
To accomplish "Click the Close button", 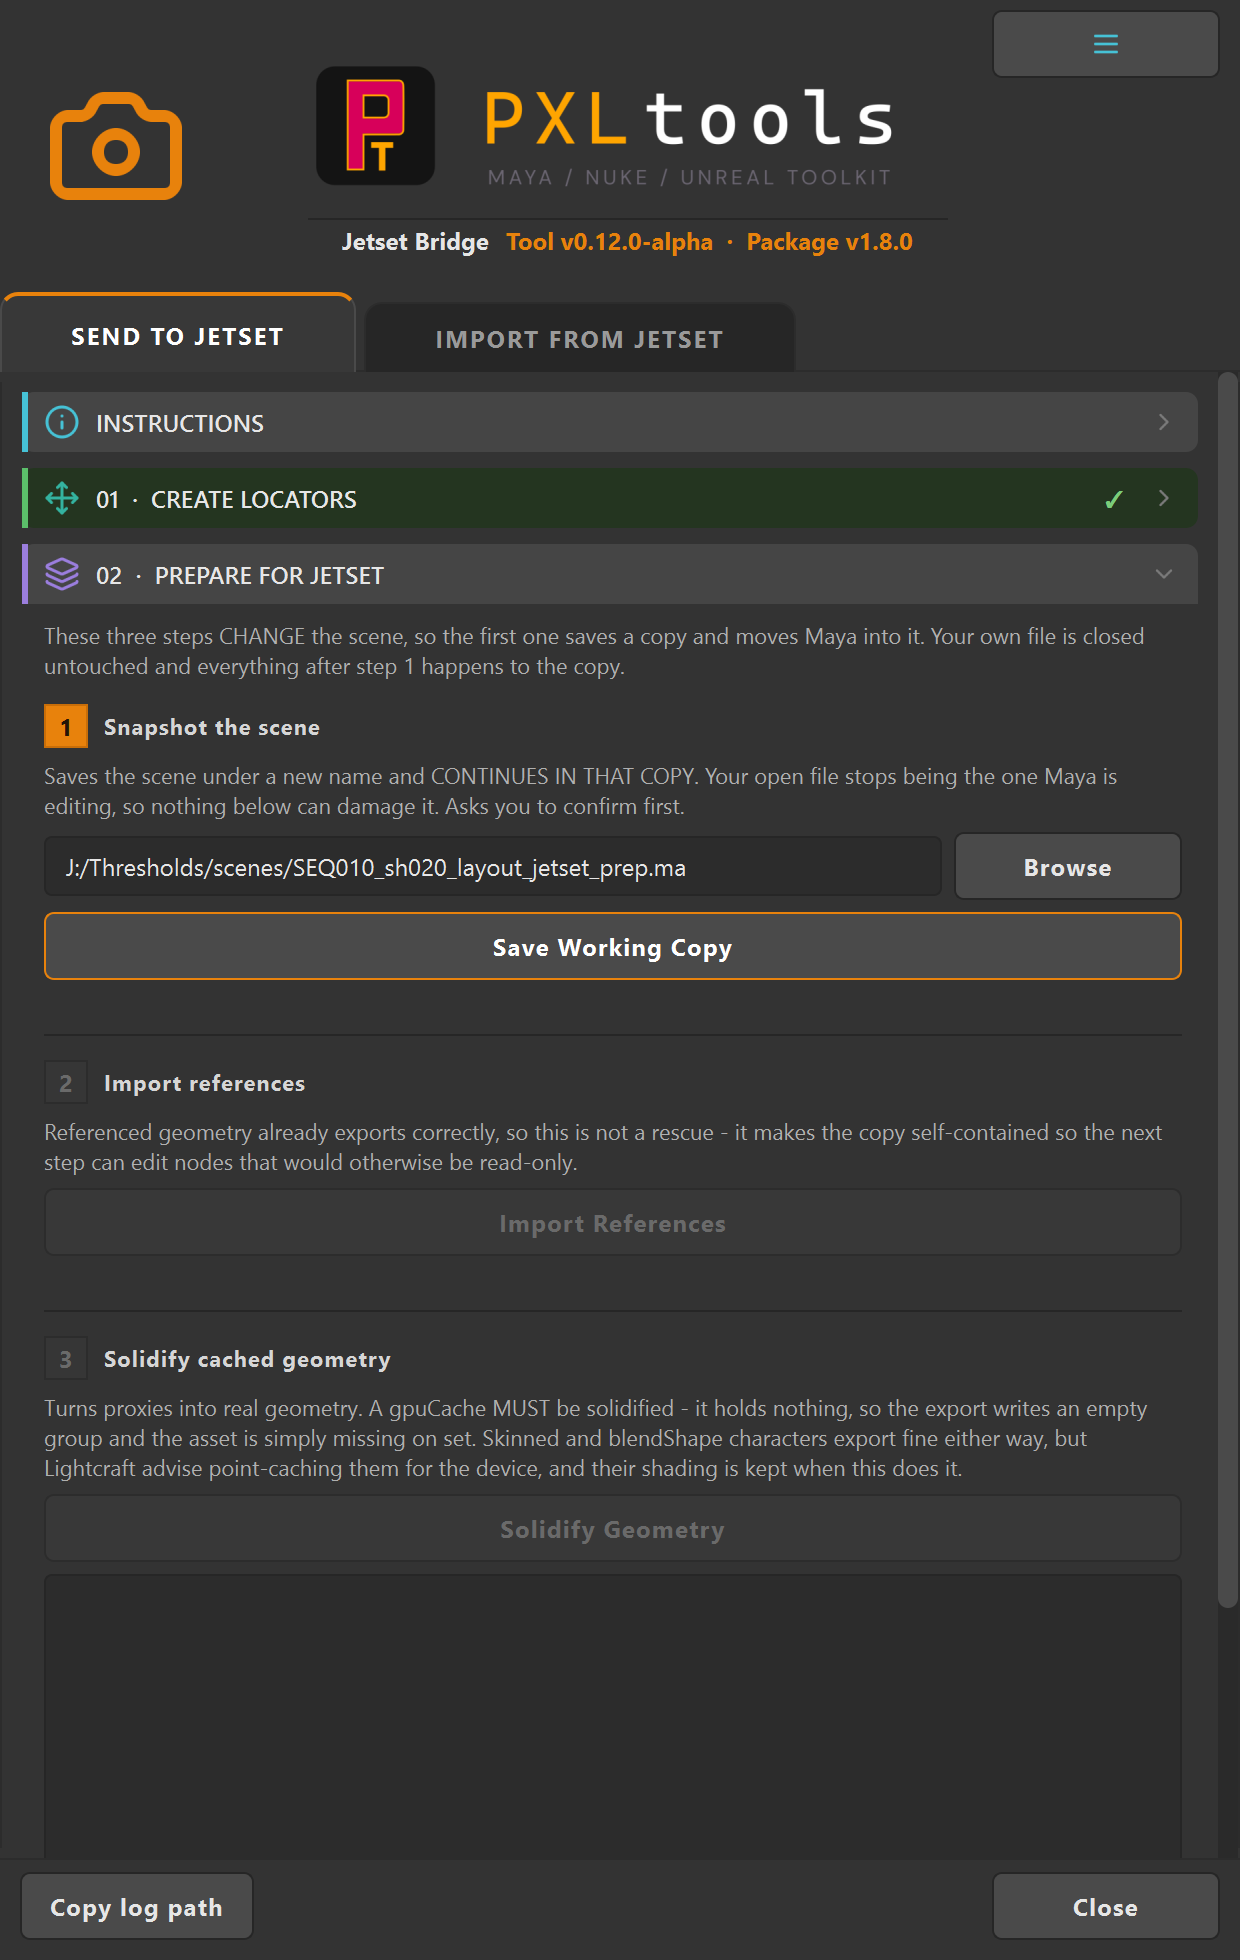I will tap(1105, 1907).
